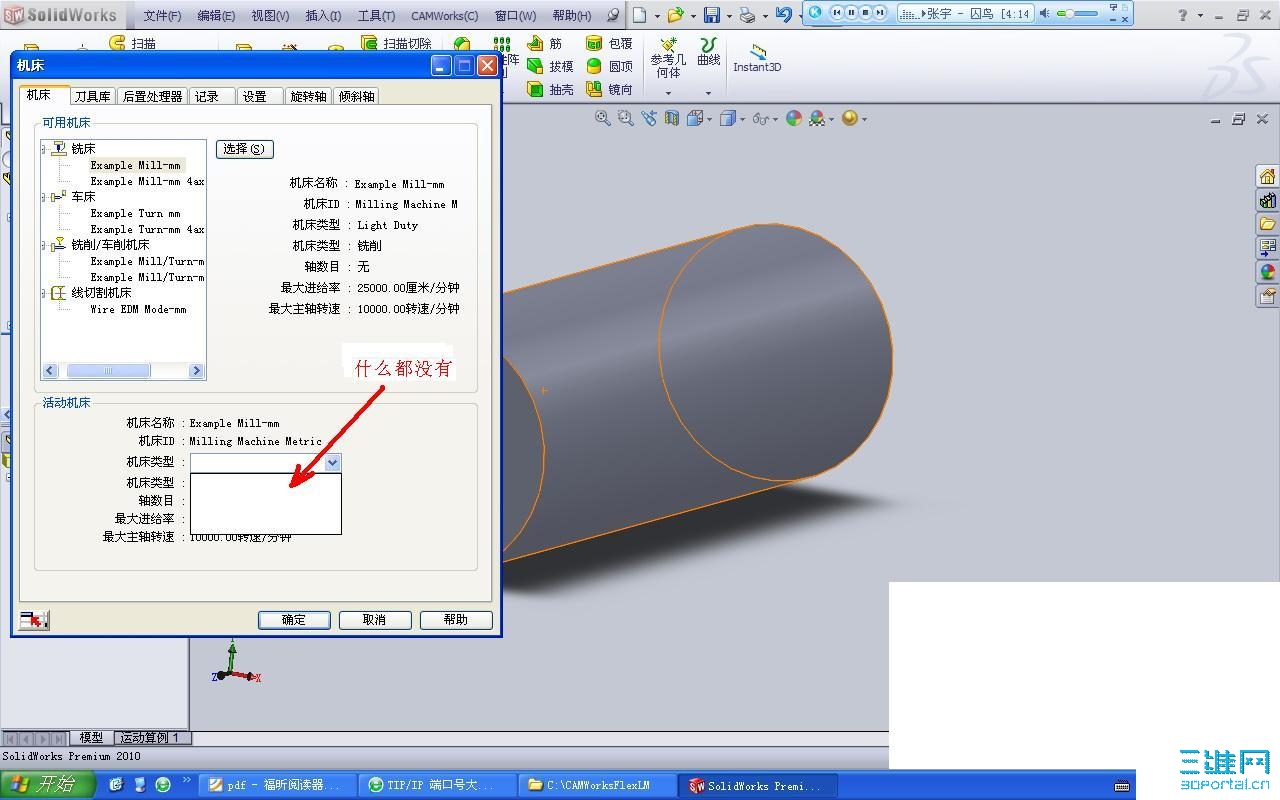Click the Open folder icon
Image resolution: width=1280 pixels, height=800 pixels.
(x=675, y=15)
